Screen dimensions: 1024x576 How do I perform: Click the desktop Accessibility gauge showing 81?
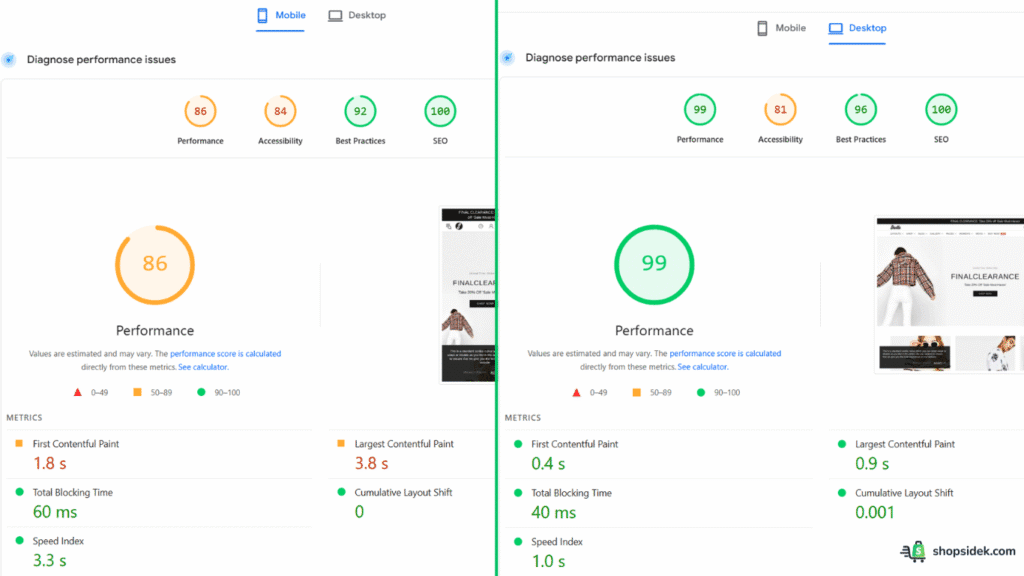780,110
